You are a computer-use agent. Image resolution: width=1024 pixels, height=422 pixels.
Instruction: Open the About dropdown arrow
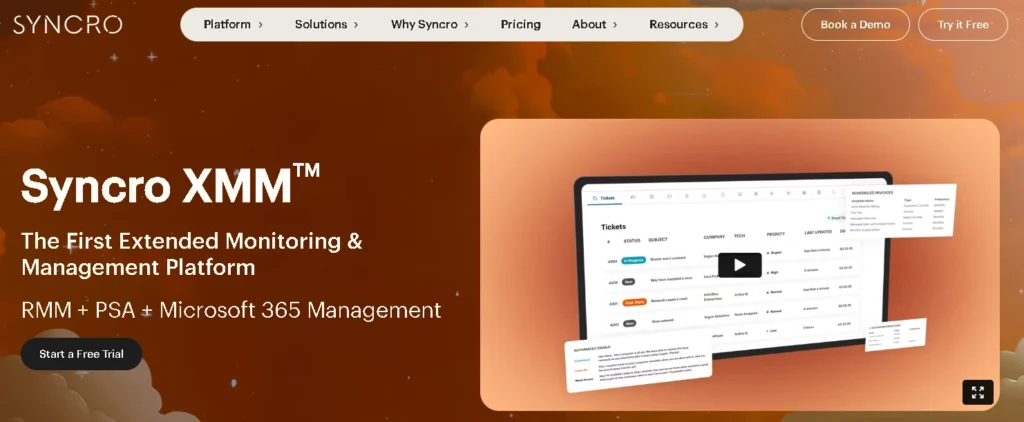[615, 25]
